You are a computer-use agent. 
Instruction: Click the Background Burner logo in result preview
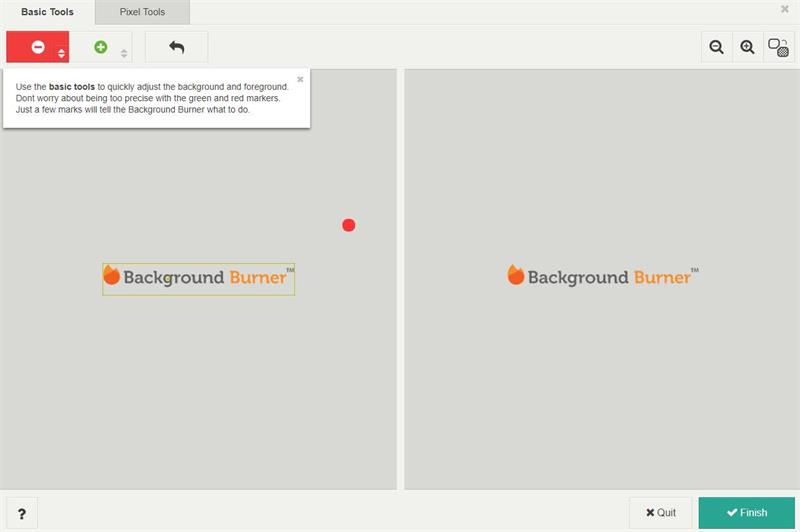point(603,276)
